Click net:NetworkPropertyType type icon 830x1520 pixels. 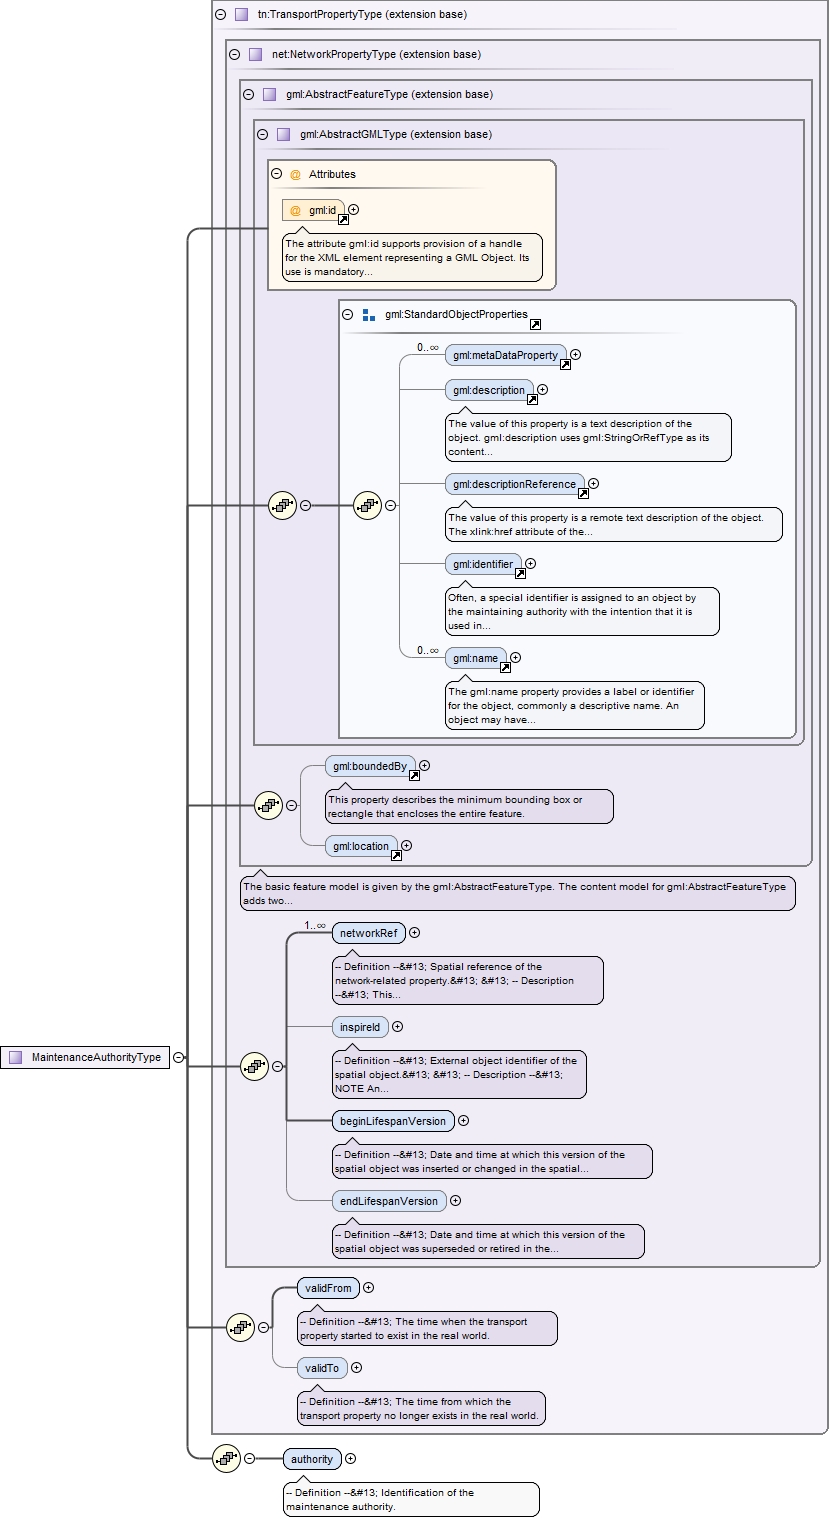tap(255, 55)
